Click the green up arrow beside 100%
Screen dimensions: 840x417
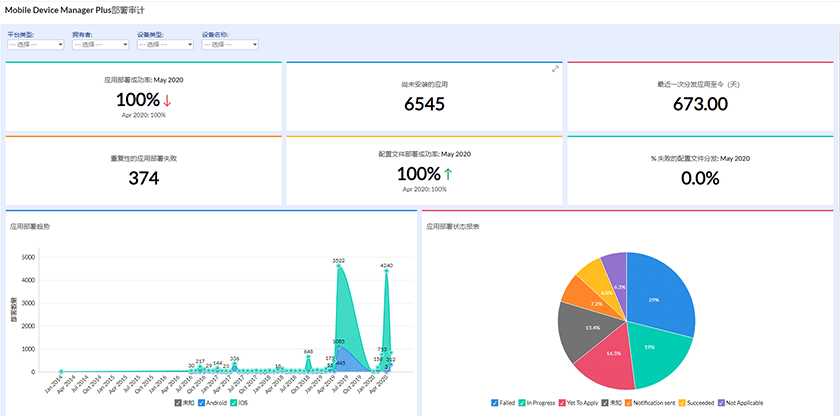tap(448, 174)
